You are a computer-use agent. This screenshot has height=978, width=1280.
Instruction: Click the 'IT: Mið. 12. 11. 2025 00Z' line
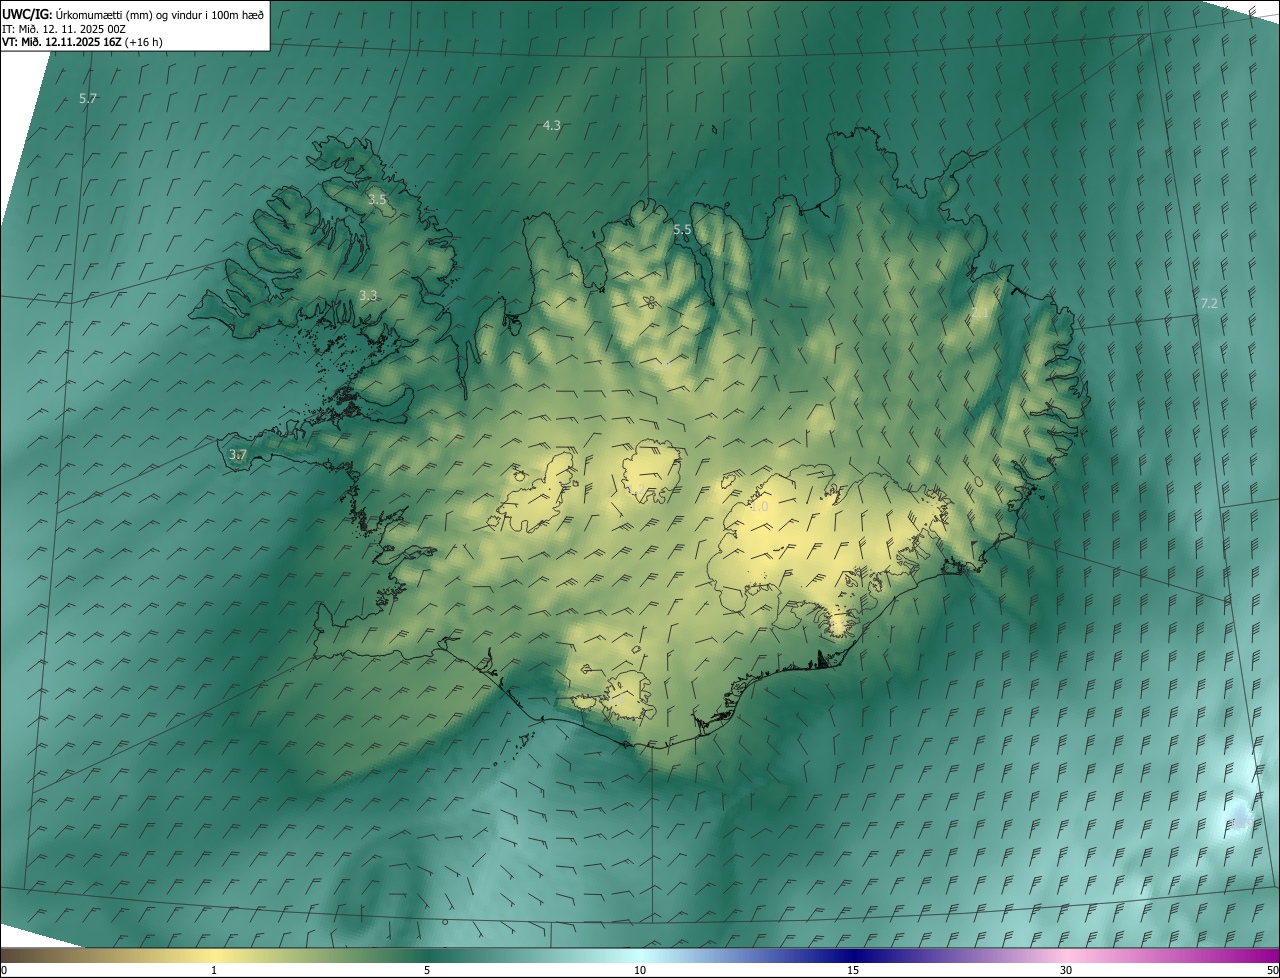[x=64, y=29]
